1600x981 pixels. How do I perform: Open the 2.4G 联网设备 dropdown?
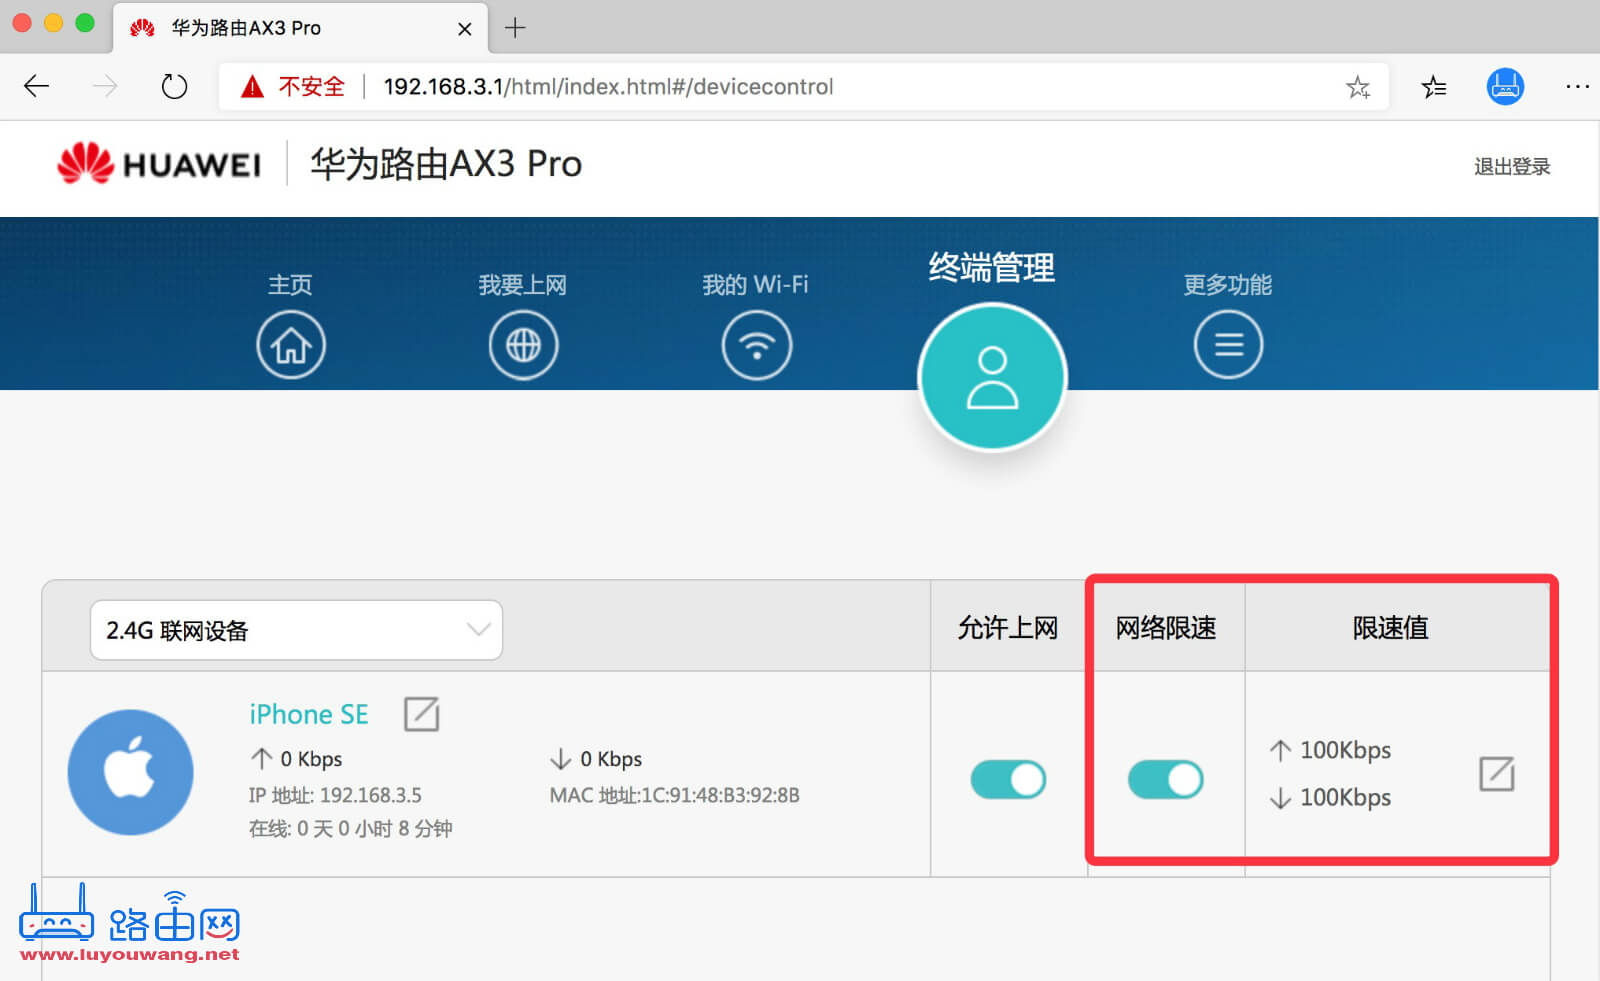coord(295,630)
